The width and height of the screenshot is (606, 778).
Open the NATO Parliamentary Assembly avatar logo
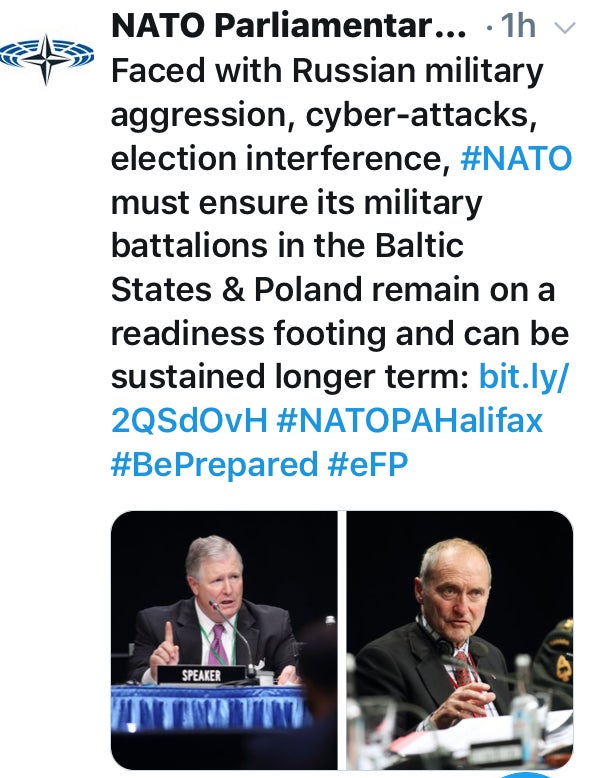(46, 59)
